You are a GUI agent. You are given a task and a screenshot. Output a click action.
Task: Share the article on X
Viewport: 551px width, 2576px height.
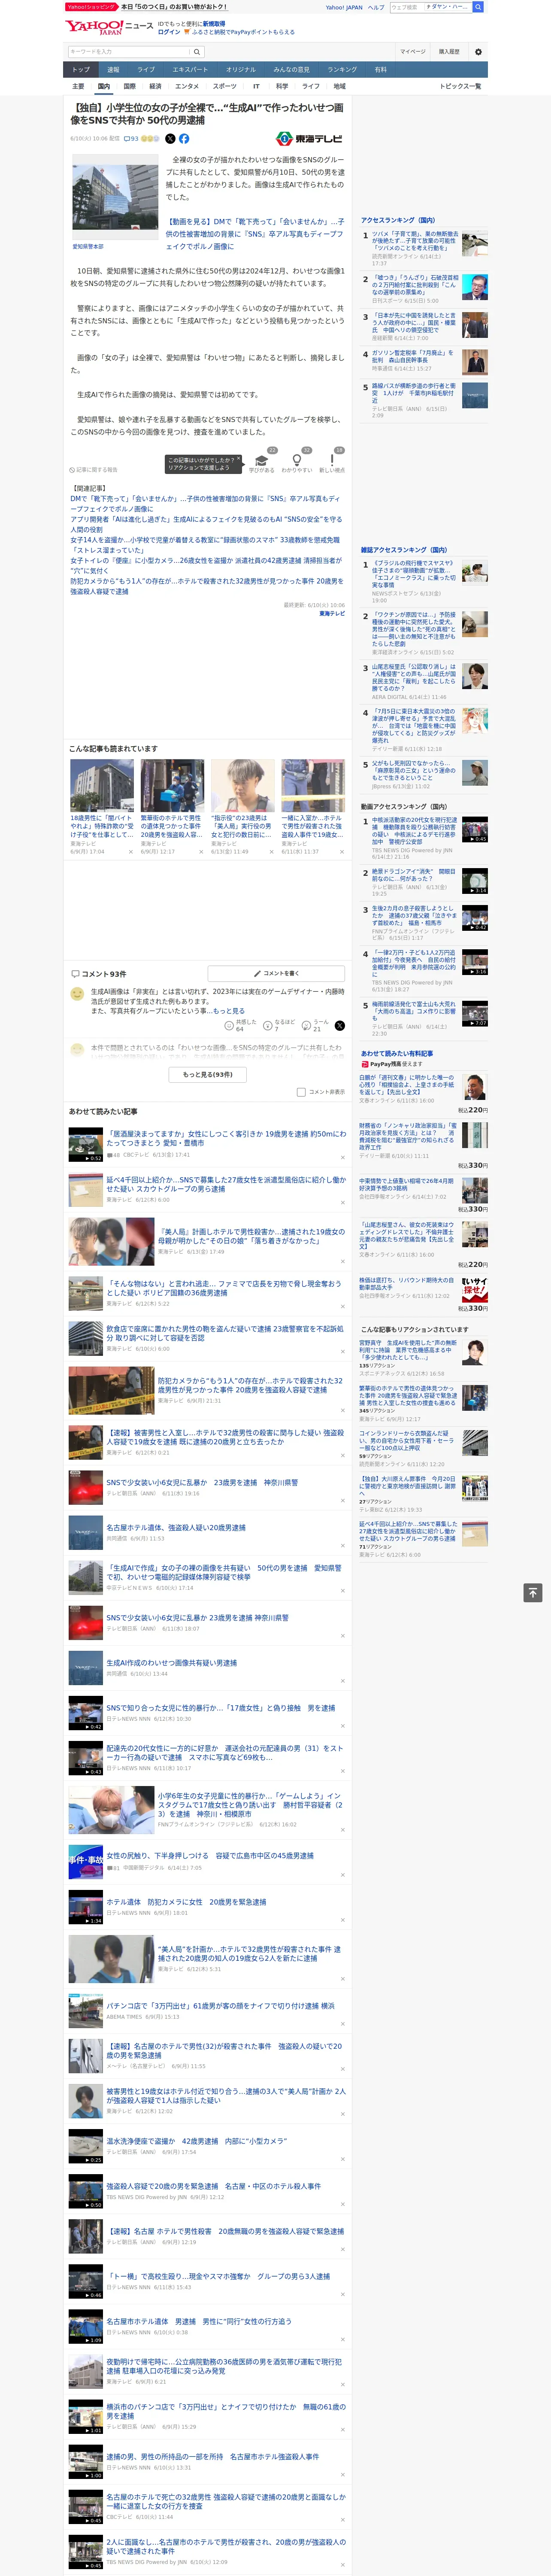(x=170, y=139)
